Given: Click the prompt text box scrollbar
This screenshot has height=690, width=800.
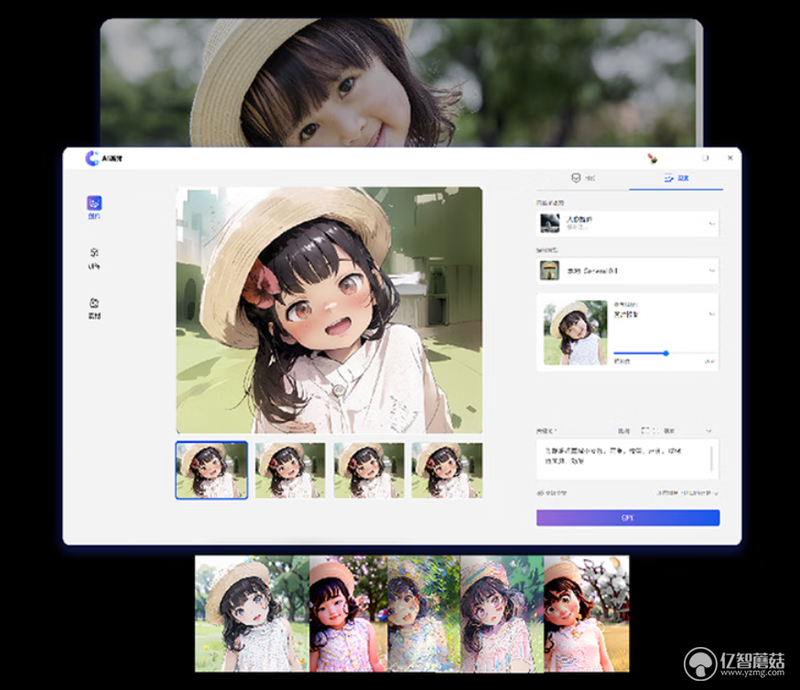Looking at the screenshot, I should pyautogui.click(x=711, y=458).
